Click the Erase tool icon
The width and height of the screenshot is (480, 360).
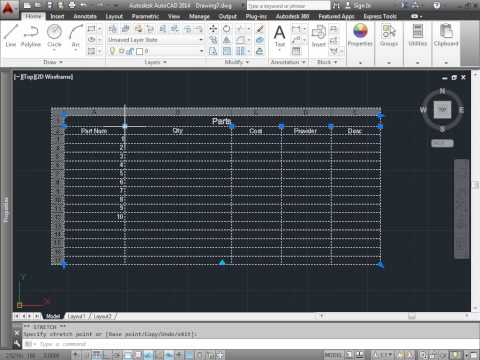pyautogui.click(x=260, y=29)
